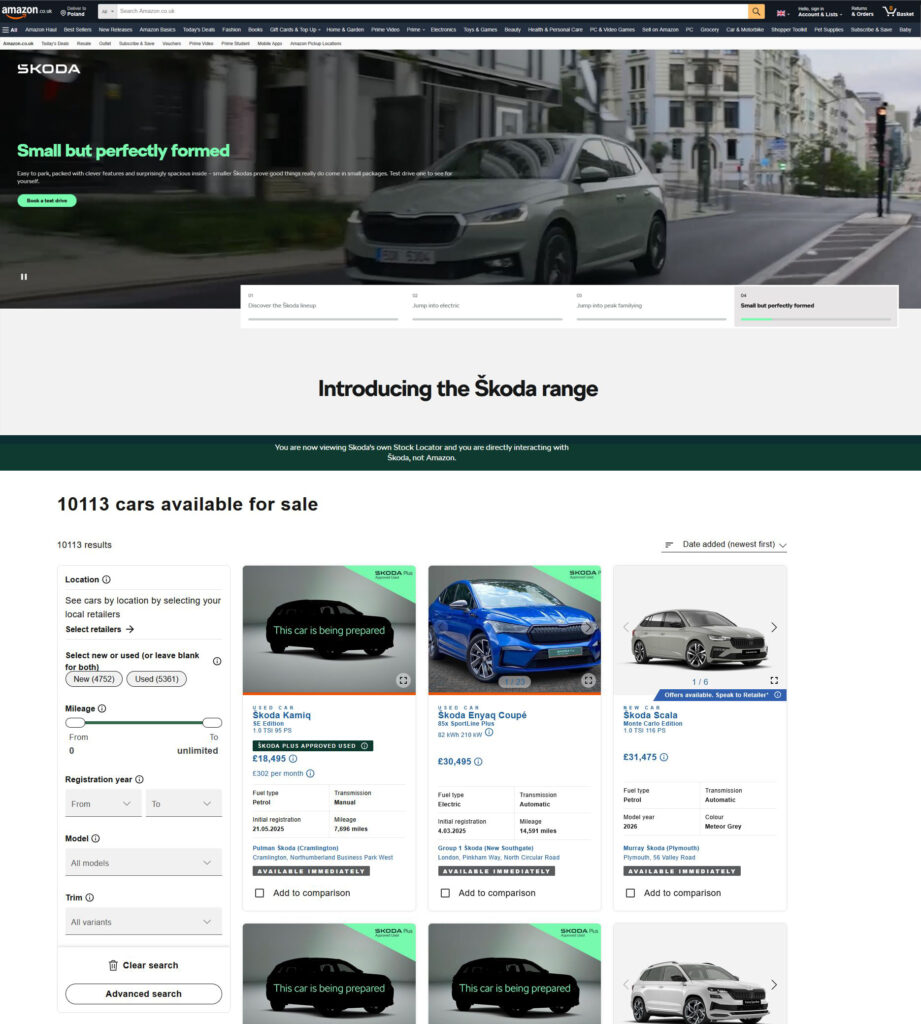The height and width of the screenshot is (1024, 921).
Task: Show previous Skoda Scala photo
Action: pos(626,628)
